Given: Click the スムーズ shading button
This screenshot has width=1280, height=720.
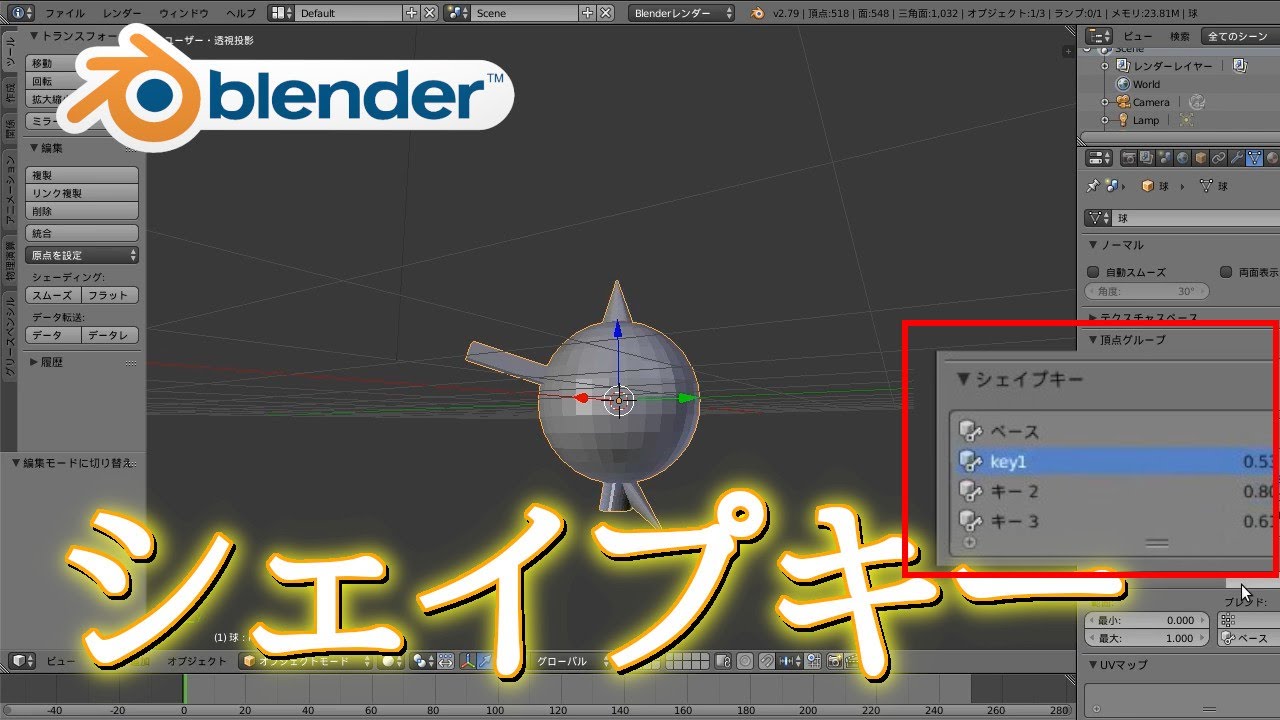Looking at the screenshot, I should pos(53,295).
